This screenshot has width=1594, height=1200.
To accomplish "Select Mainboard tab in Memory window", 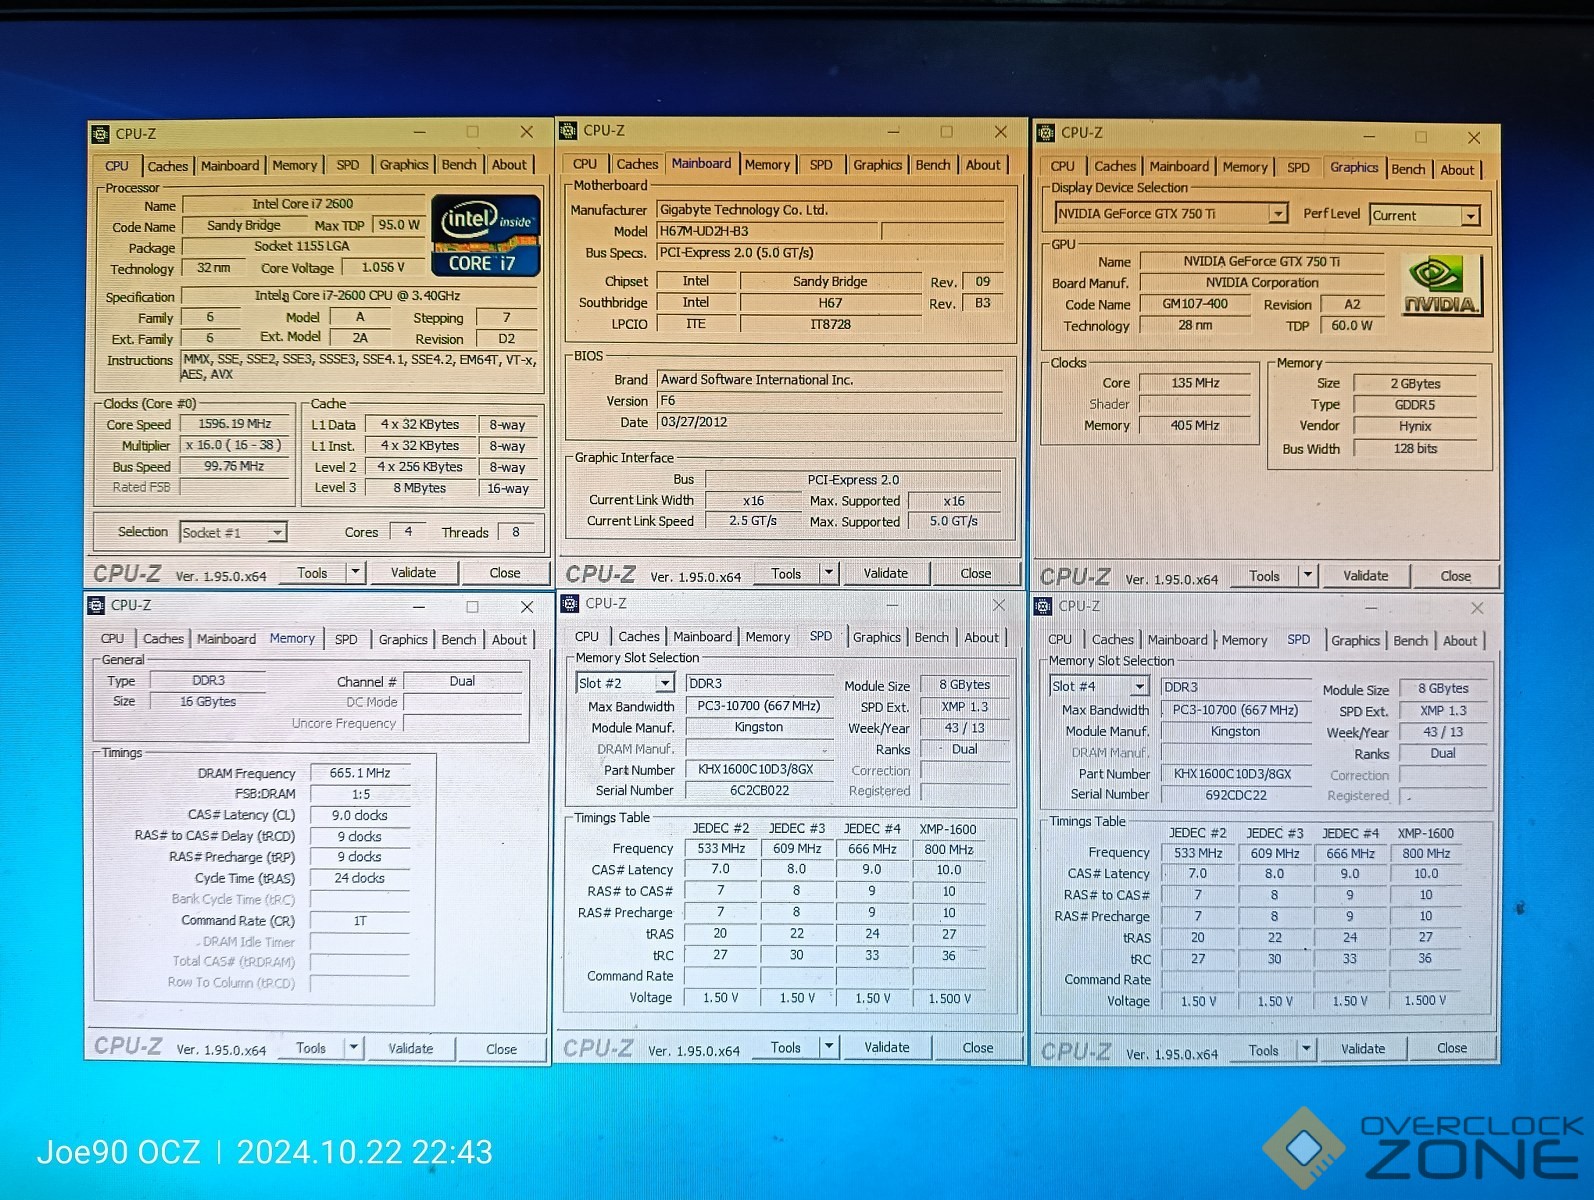I will tap(226, 639).
